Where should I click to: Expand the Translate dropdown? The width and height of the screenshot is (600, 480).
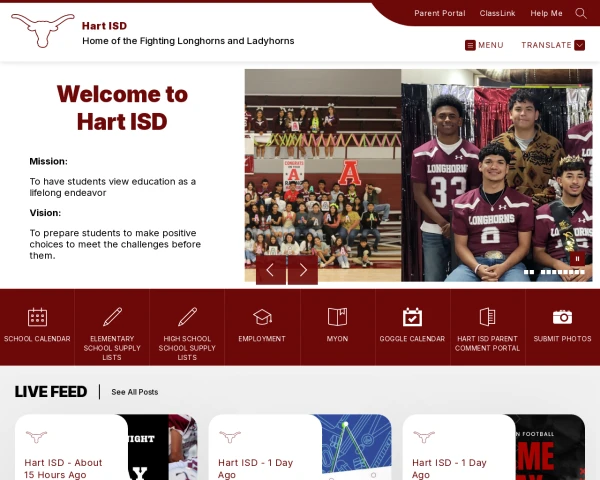[553, 45]
